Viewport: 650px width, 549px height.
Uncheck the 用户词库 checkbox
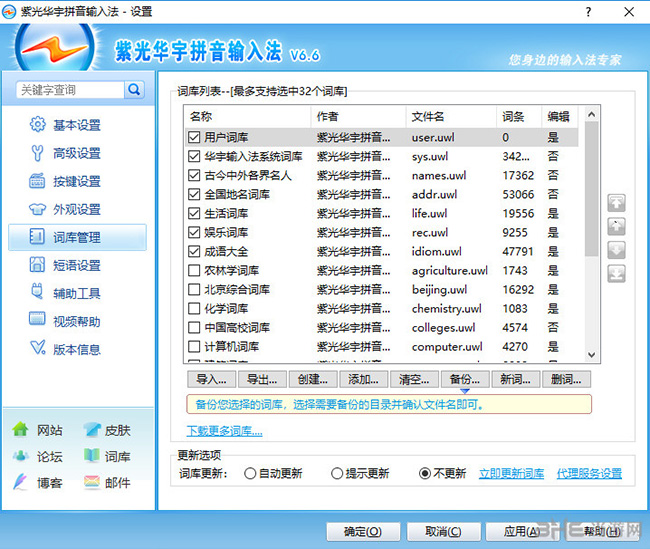click(194, 137)
